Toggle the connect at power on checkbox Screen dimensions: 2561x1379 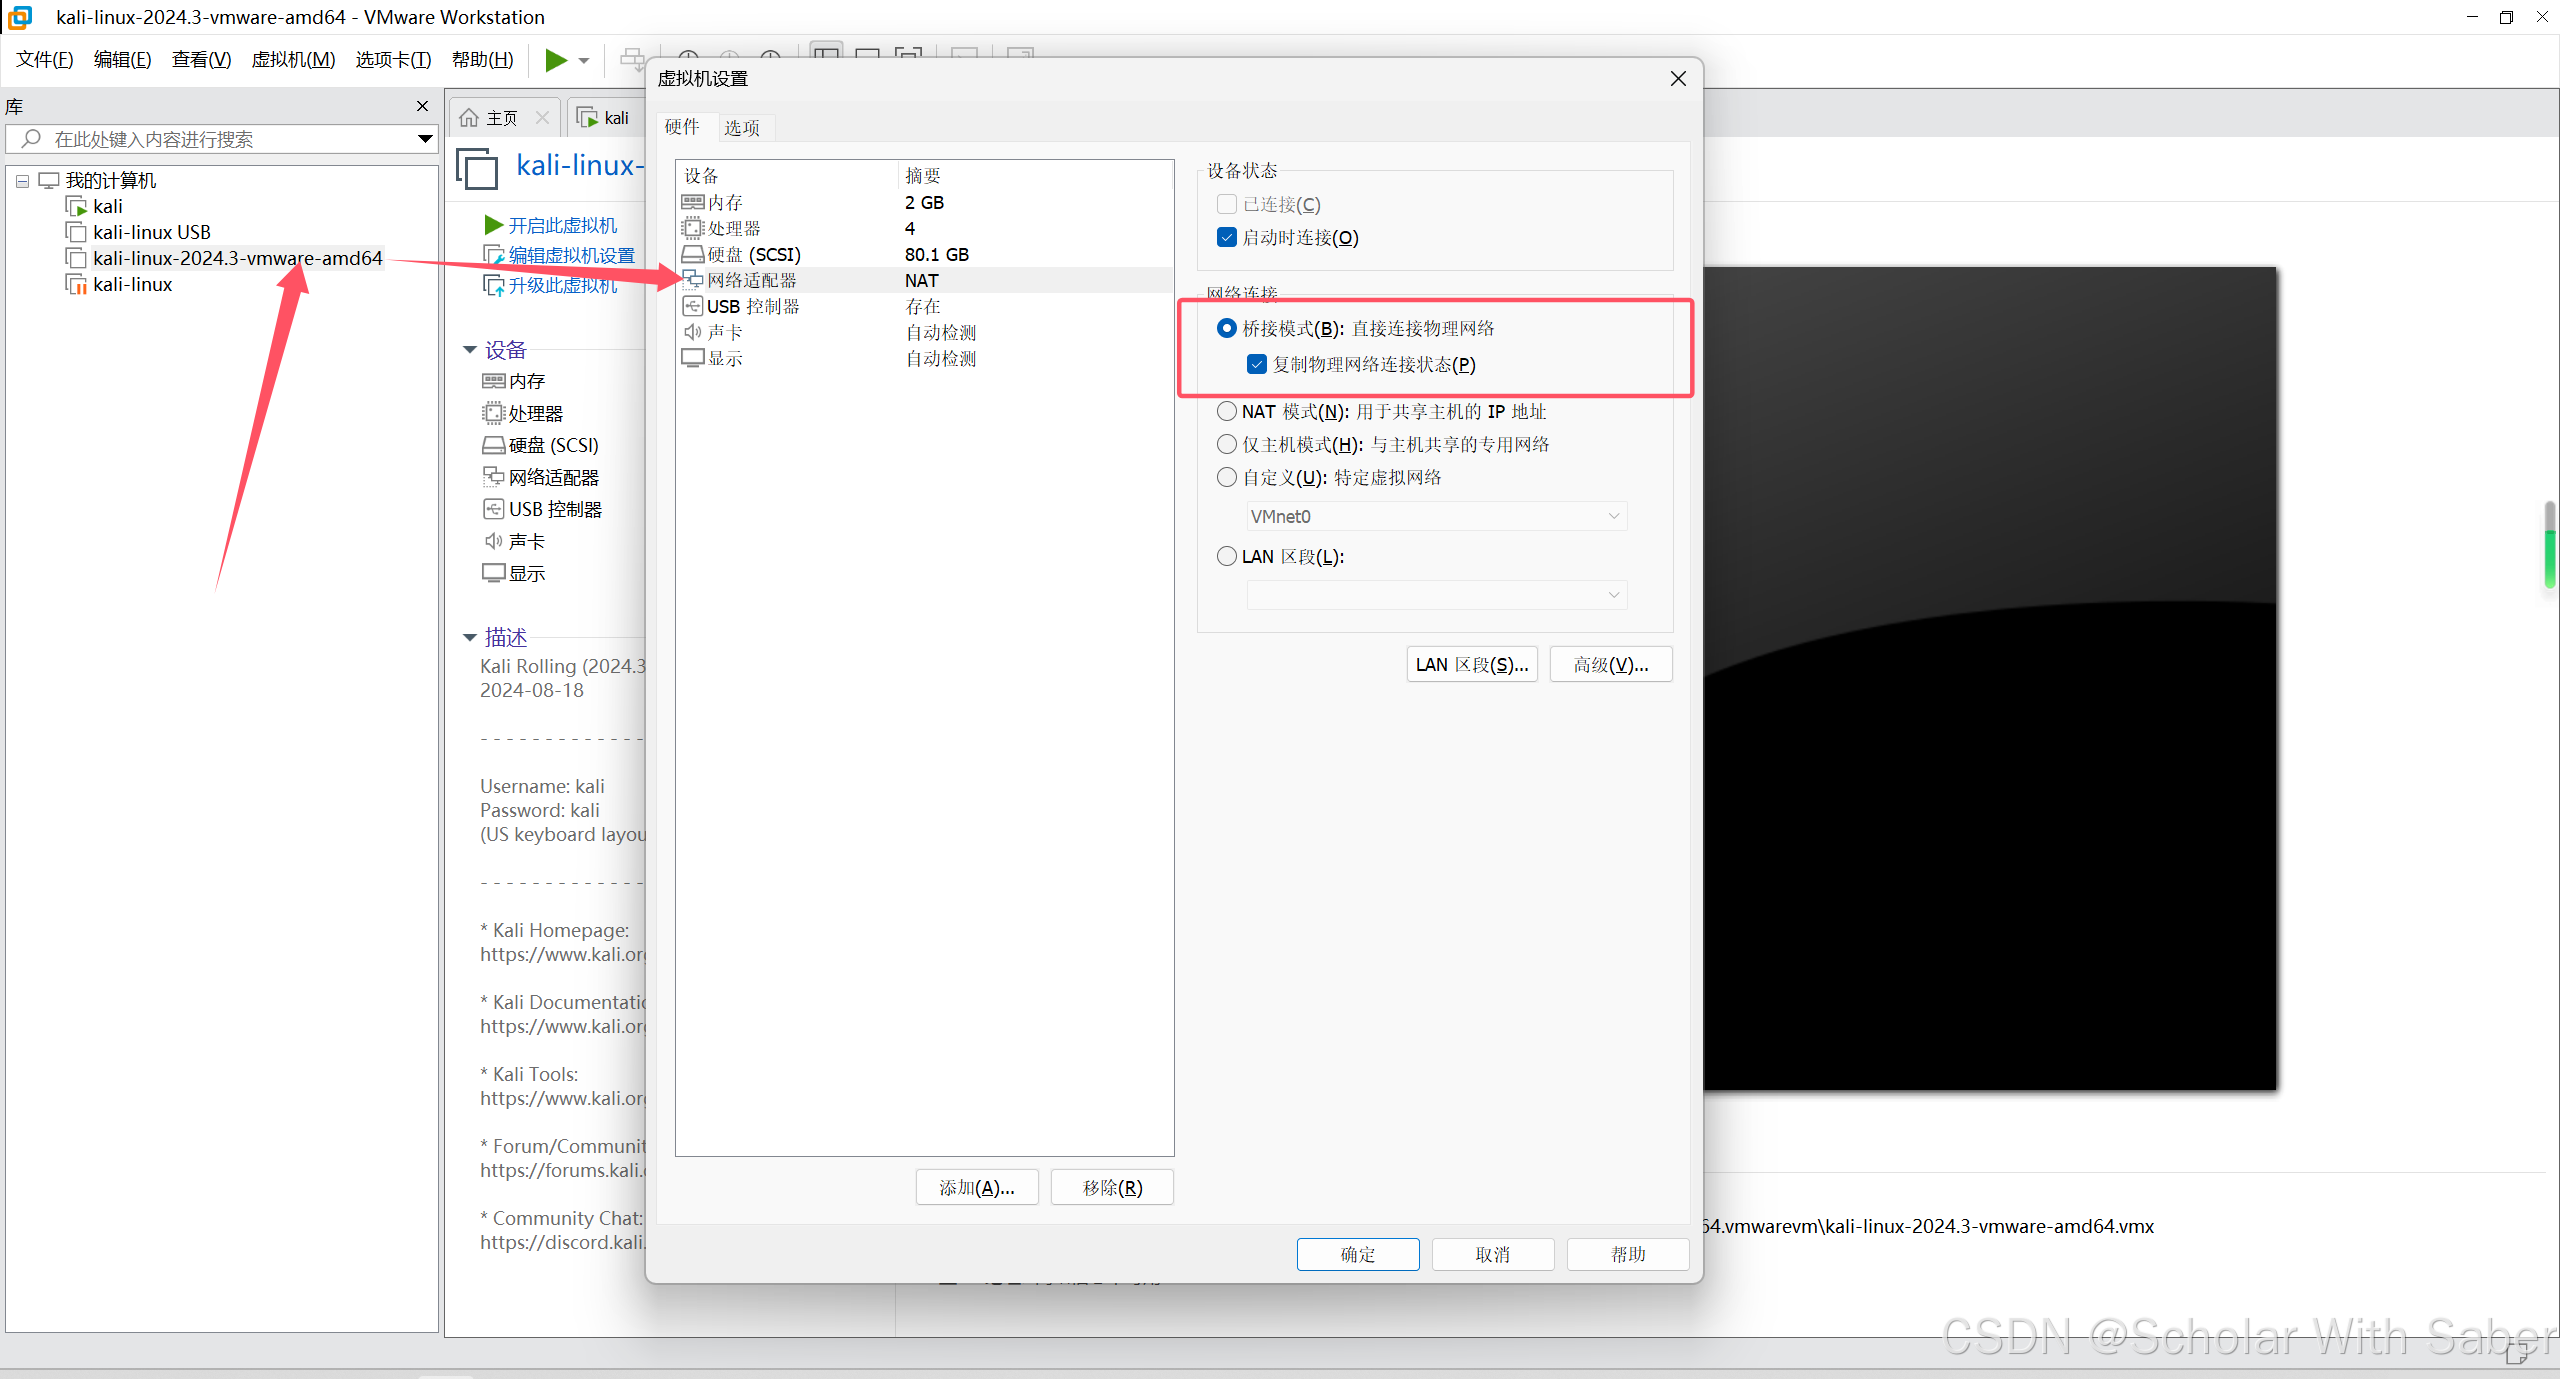coord(1227,237)
